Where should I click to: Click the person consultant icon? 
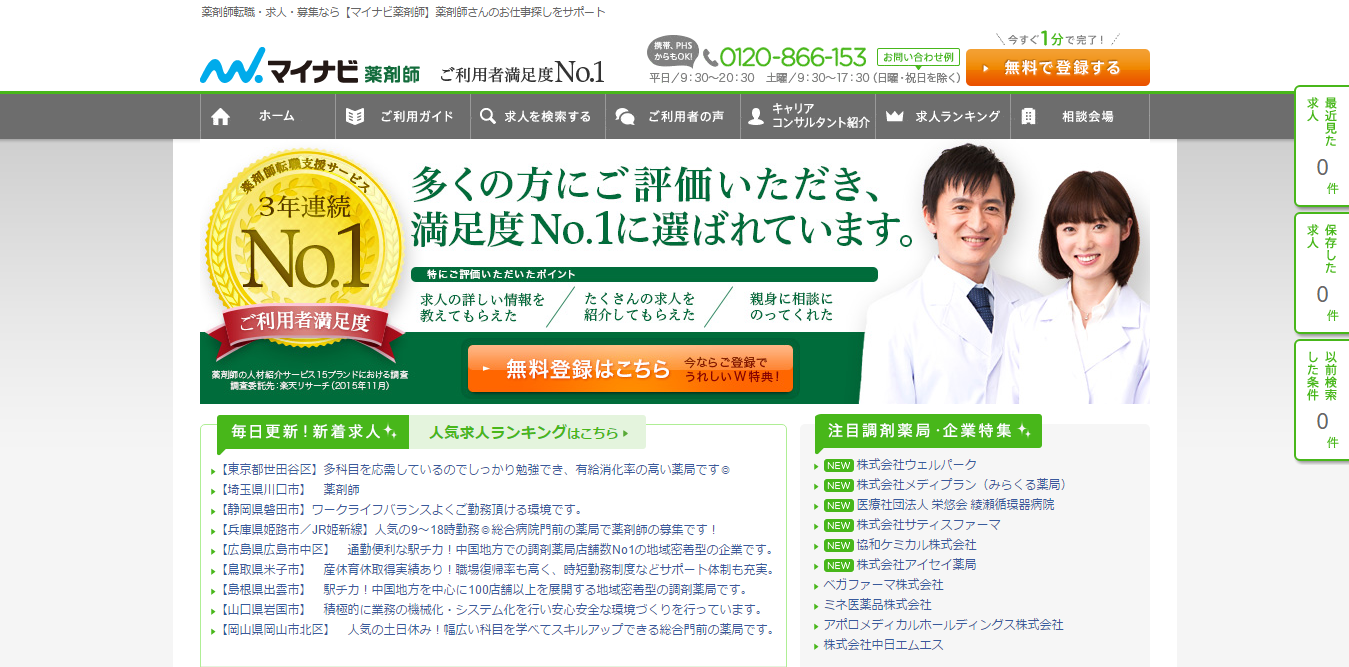pos(756,116)
